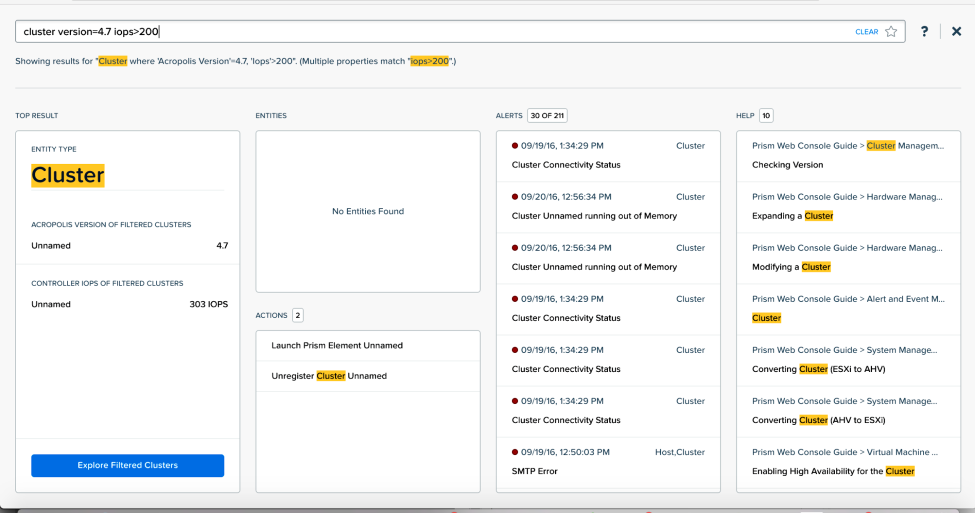
Task: Open the actions count badge 2
Action: pos(298,315)
